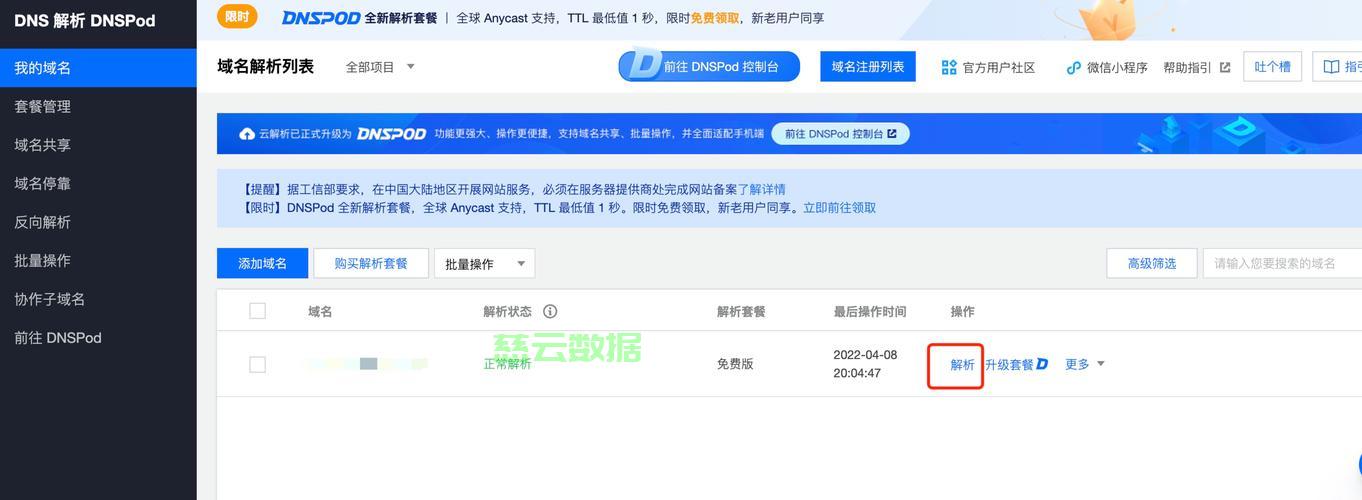Click the 解析状态 info icon
Viewport: 1362px width, 500px height.
click(x=549, y=311)
